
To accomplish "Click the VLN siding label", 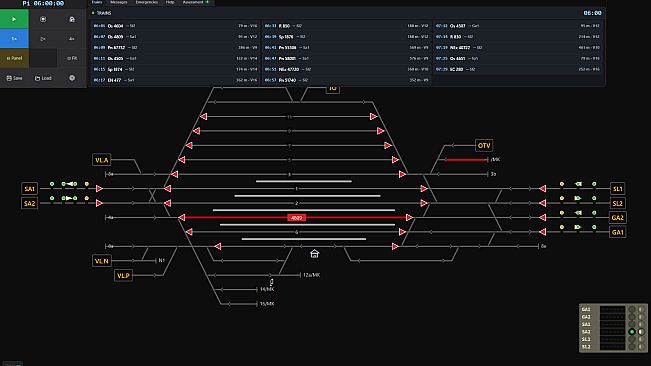I will point(101,261).
